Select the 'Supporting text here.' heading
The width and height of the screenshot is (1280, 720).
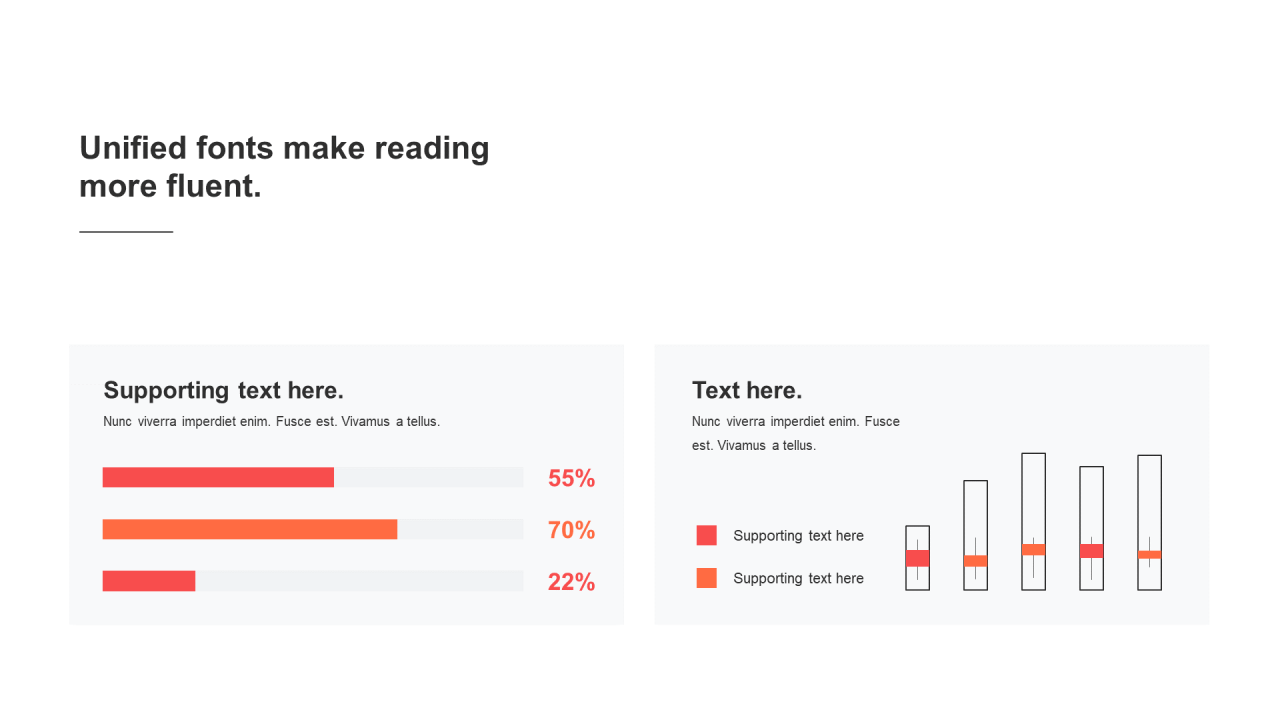pyautogui.click(x=224, y=390)
